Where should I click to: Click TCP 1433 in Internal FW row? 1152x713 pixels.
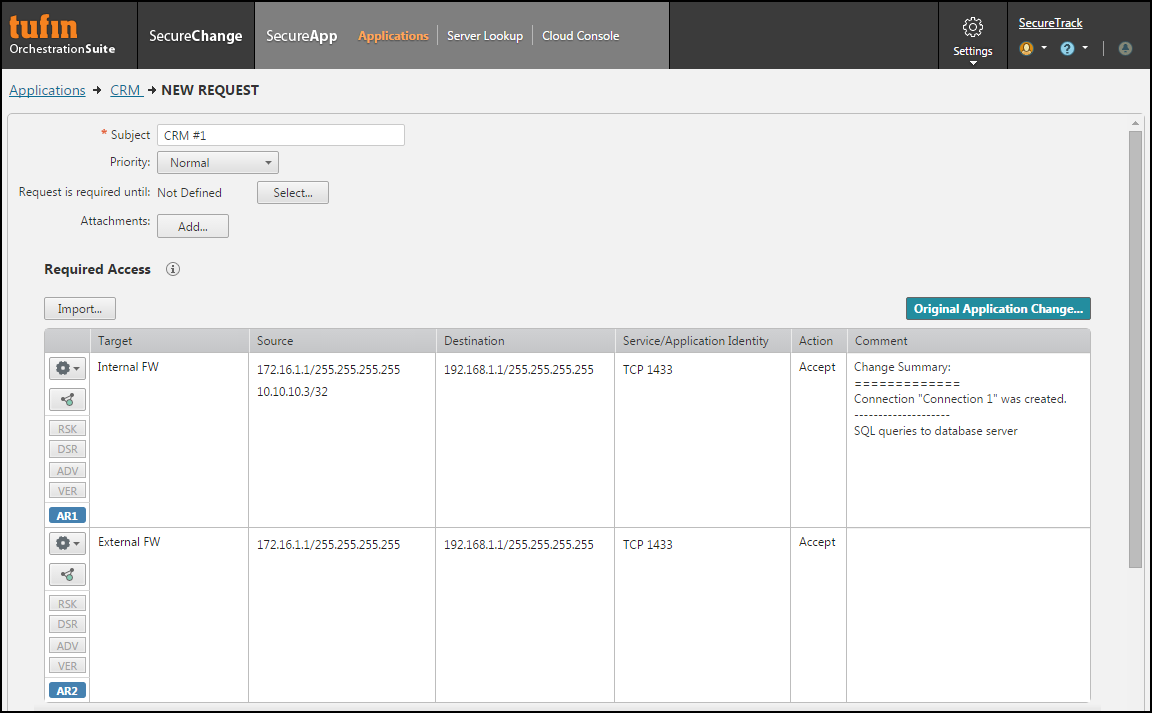pos(647,370)
